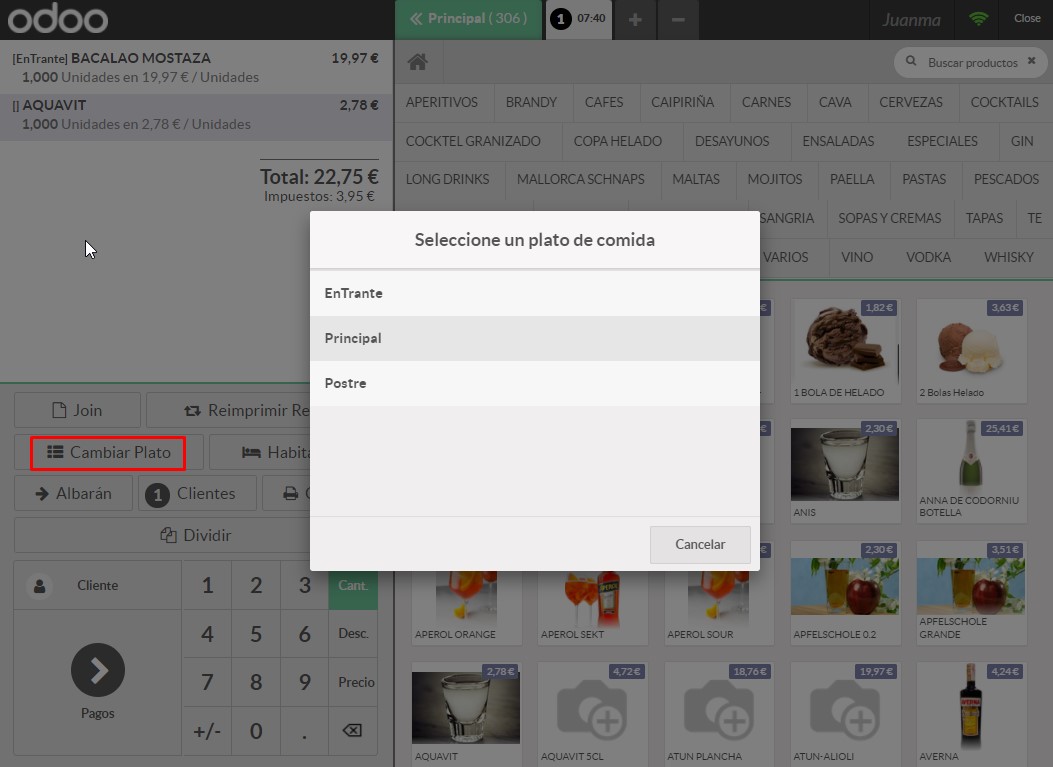The width and height of the screenshot is (1053, 767).
Task: Clear the product search with X icon
Action: 1032,61
